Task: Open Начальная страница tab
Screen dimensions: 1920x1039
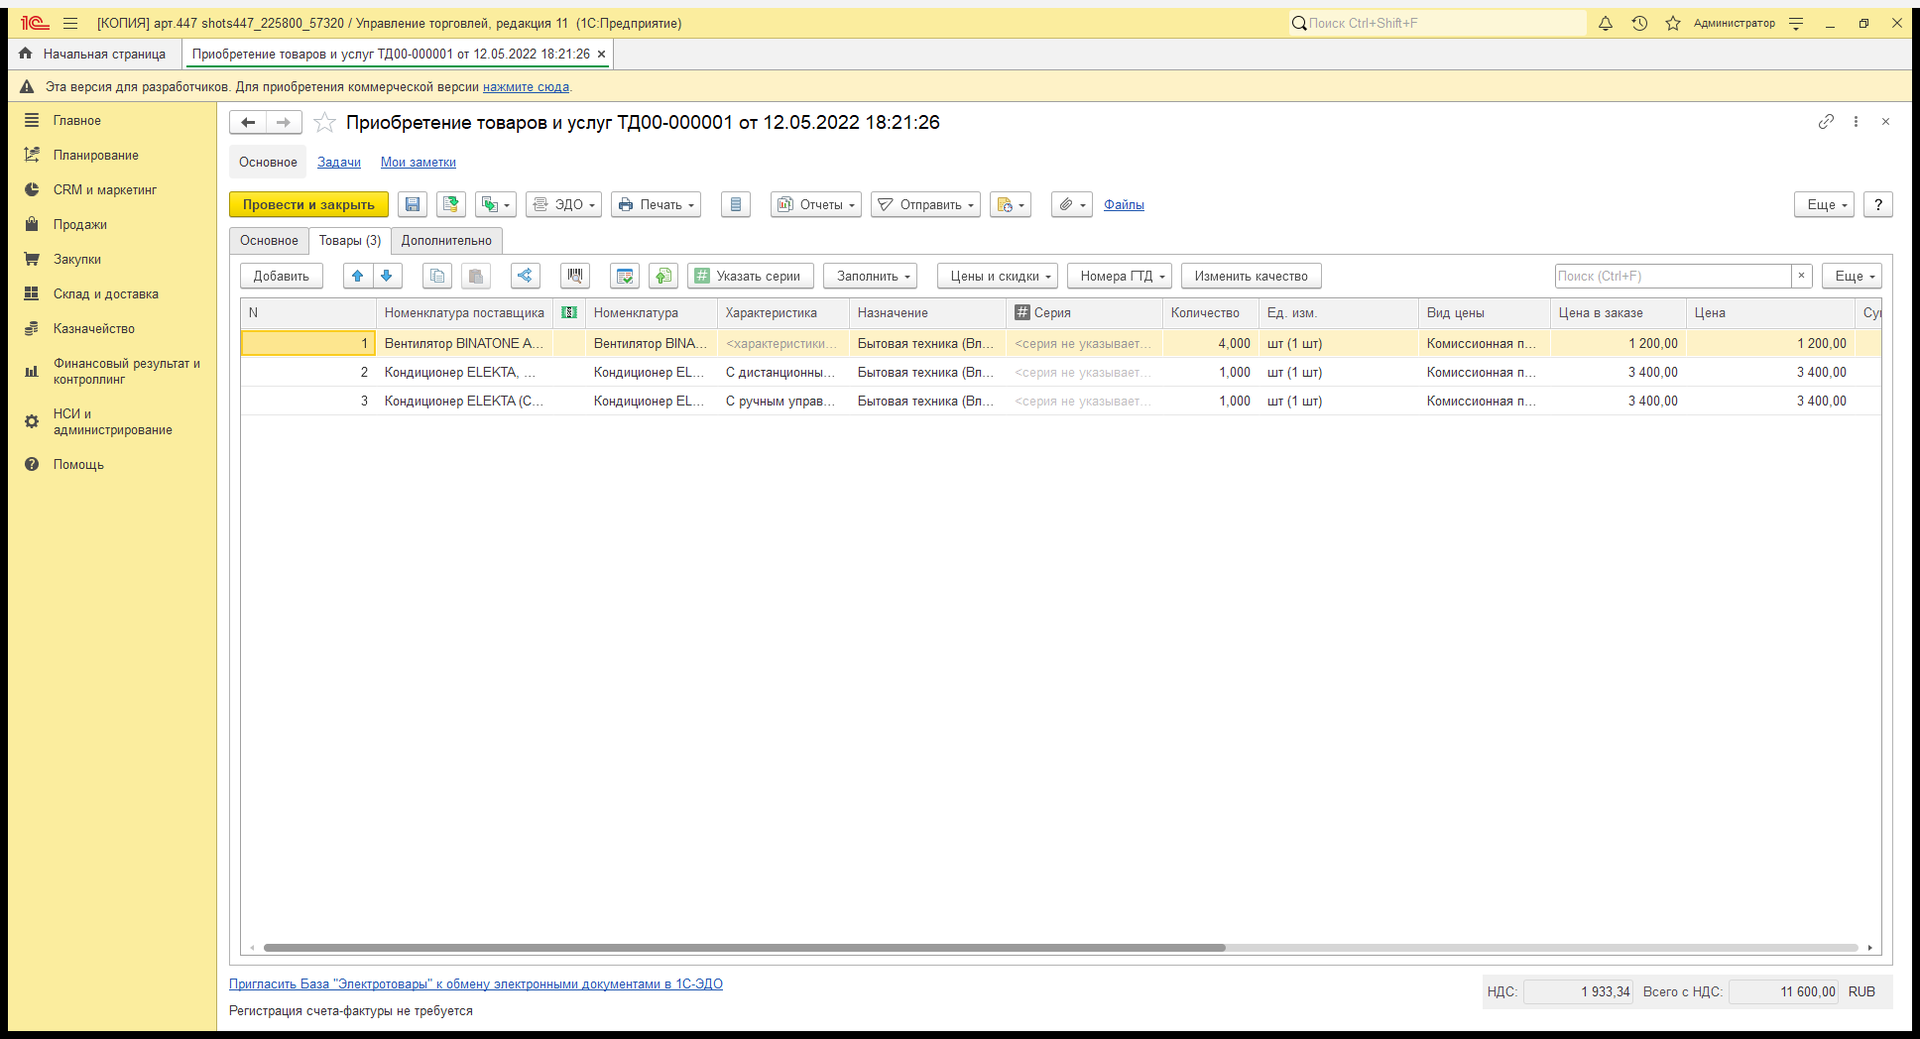Action: point(93,54)
